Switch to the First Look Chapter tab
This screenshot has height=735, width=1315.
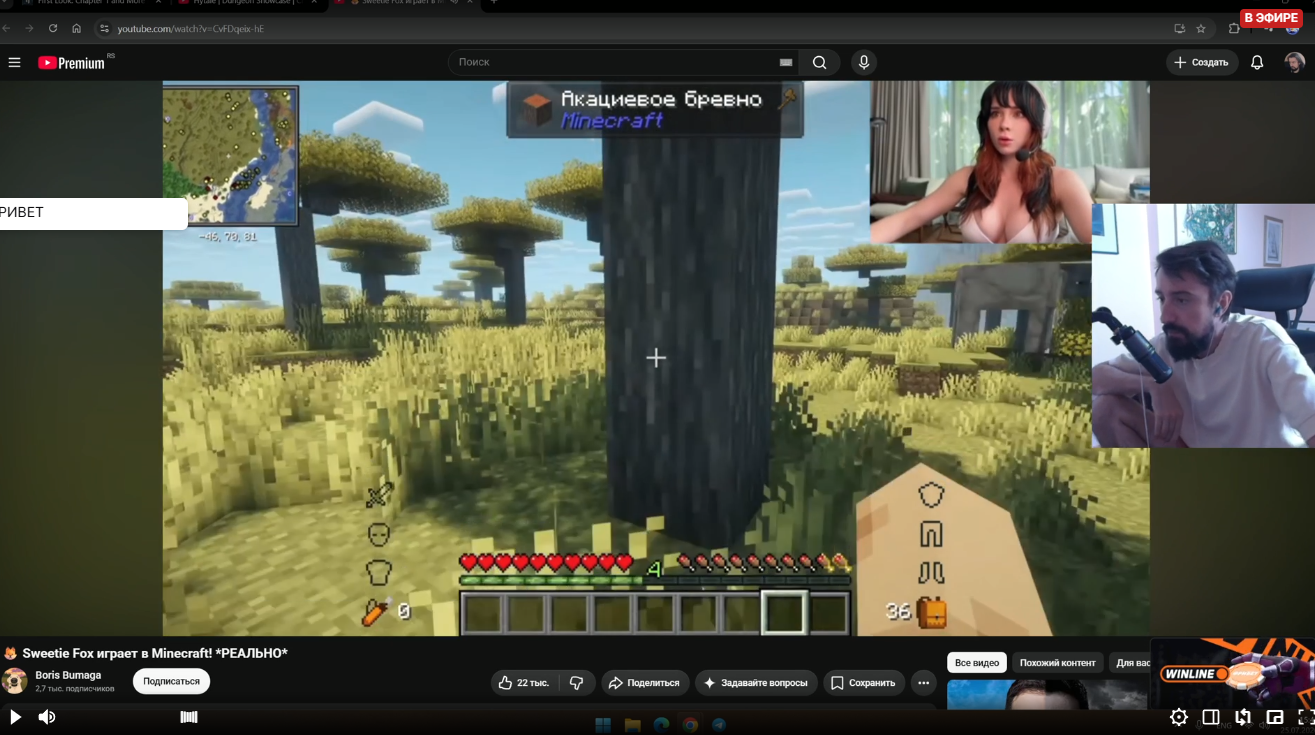[90, 3]
